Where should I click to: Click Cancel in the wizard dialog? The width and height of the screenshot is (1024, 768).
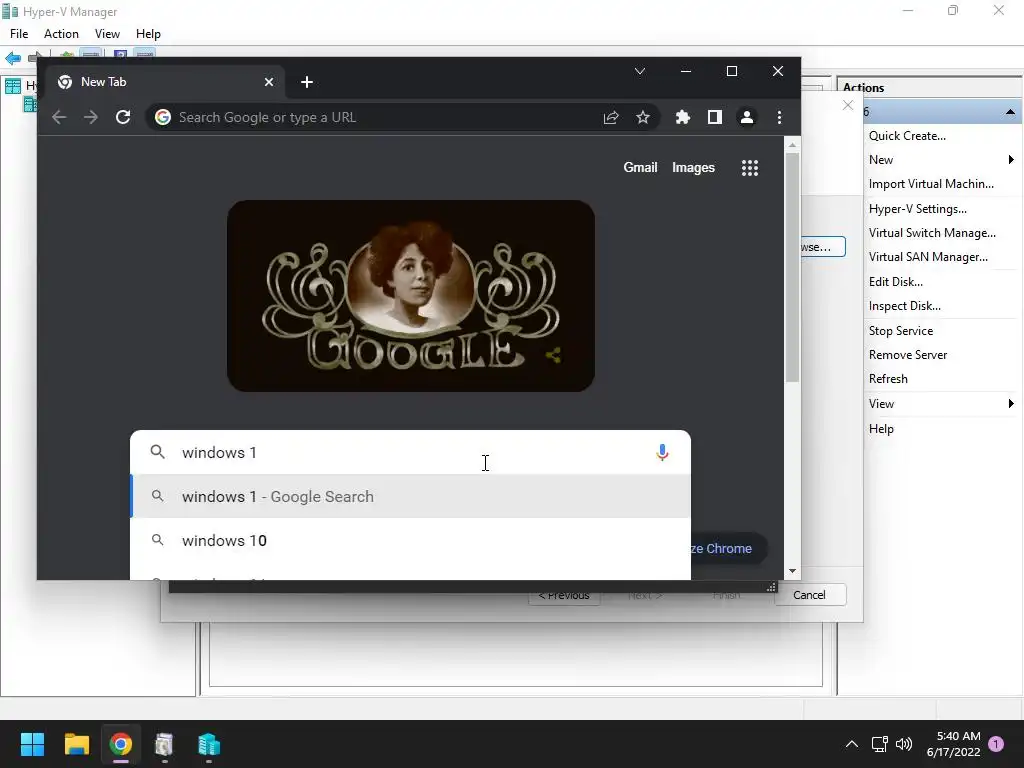pos(809,595)
